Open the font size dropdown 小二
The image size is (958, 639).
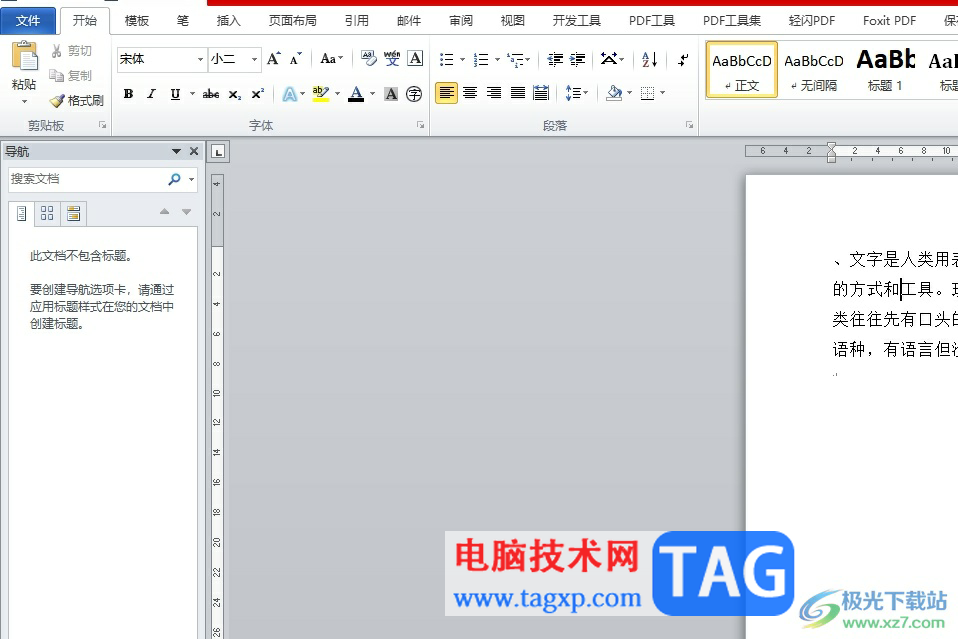[254, 59]
